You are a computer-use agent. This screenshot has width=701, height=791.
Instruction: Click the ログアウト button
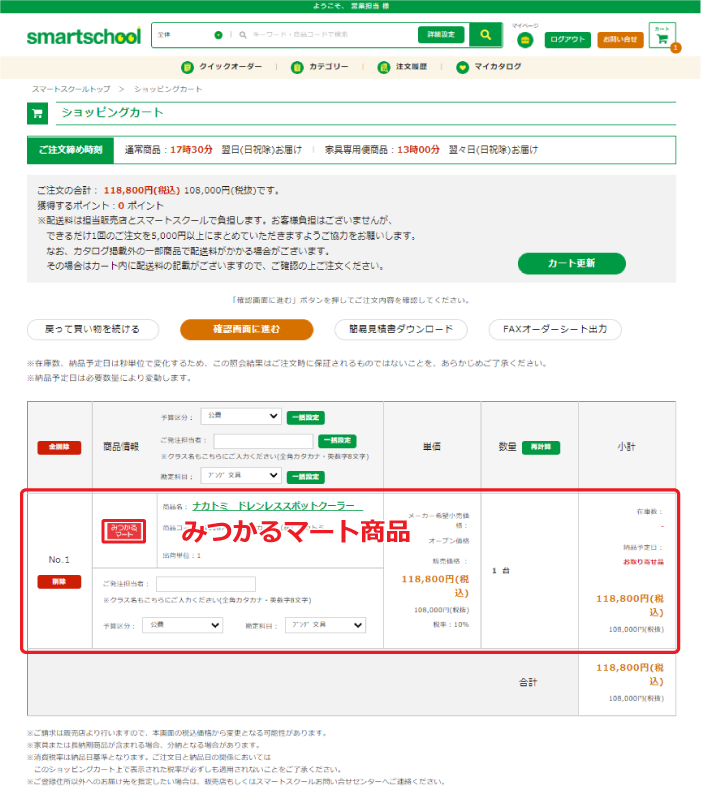point(567,39)
